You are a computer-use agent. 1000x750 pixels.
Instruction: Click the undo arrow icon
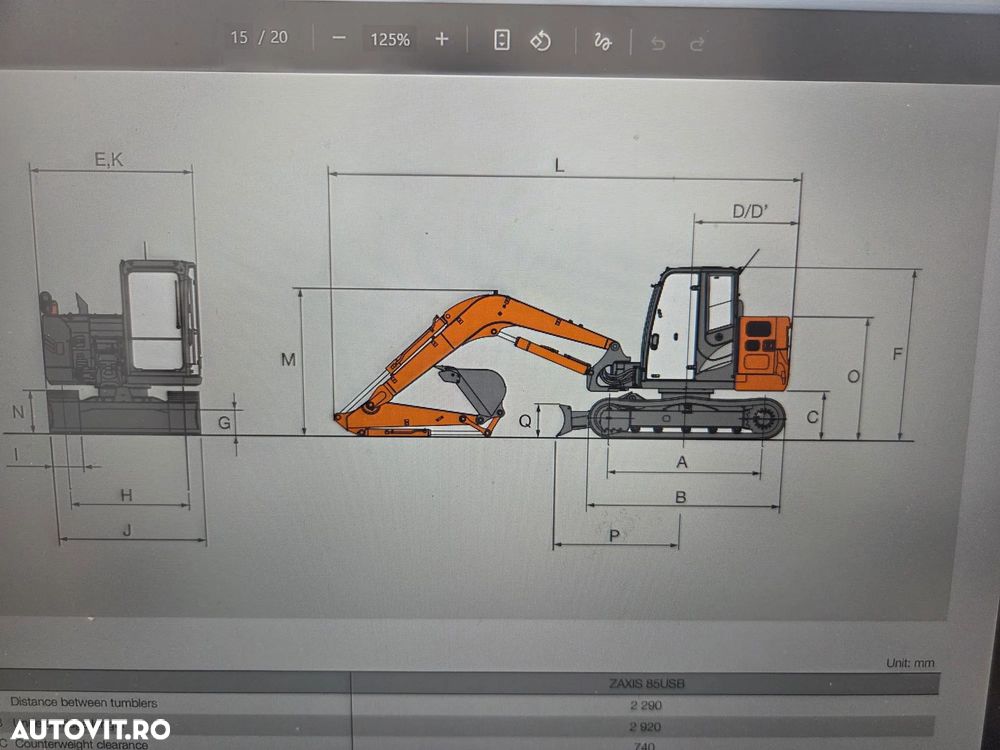pyautogui.click(x=658, y=43)
